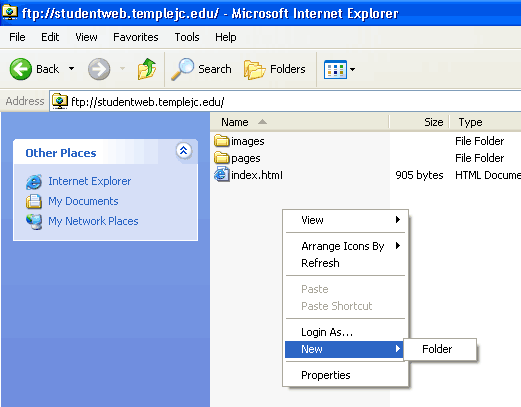This screenshot has width=521, height=407.
Task: Click the images folder icon
Action: point(222,141)
